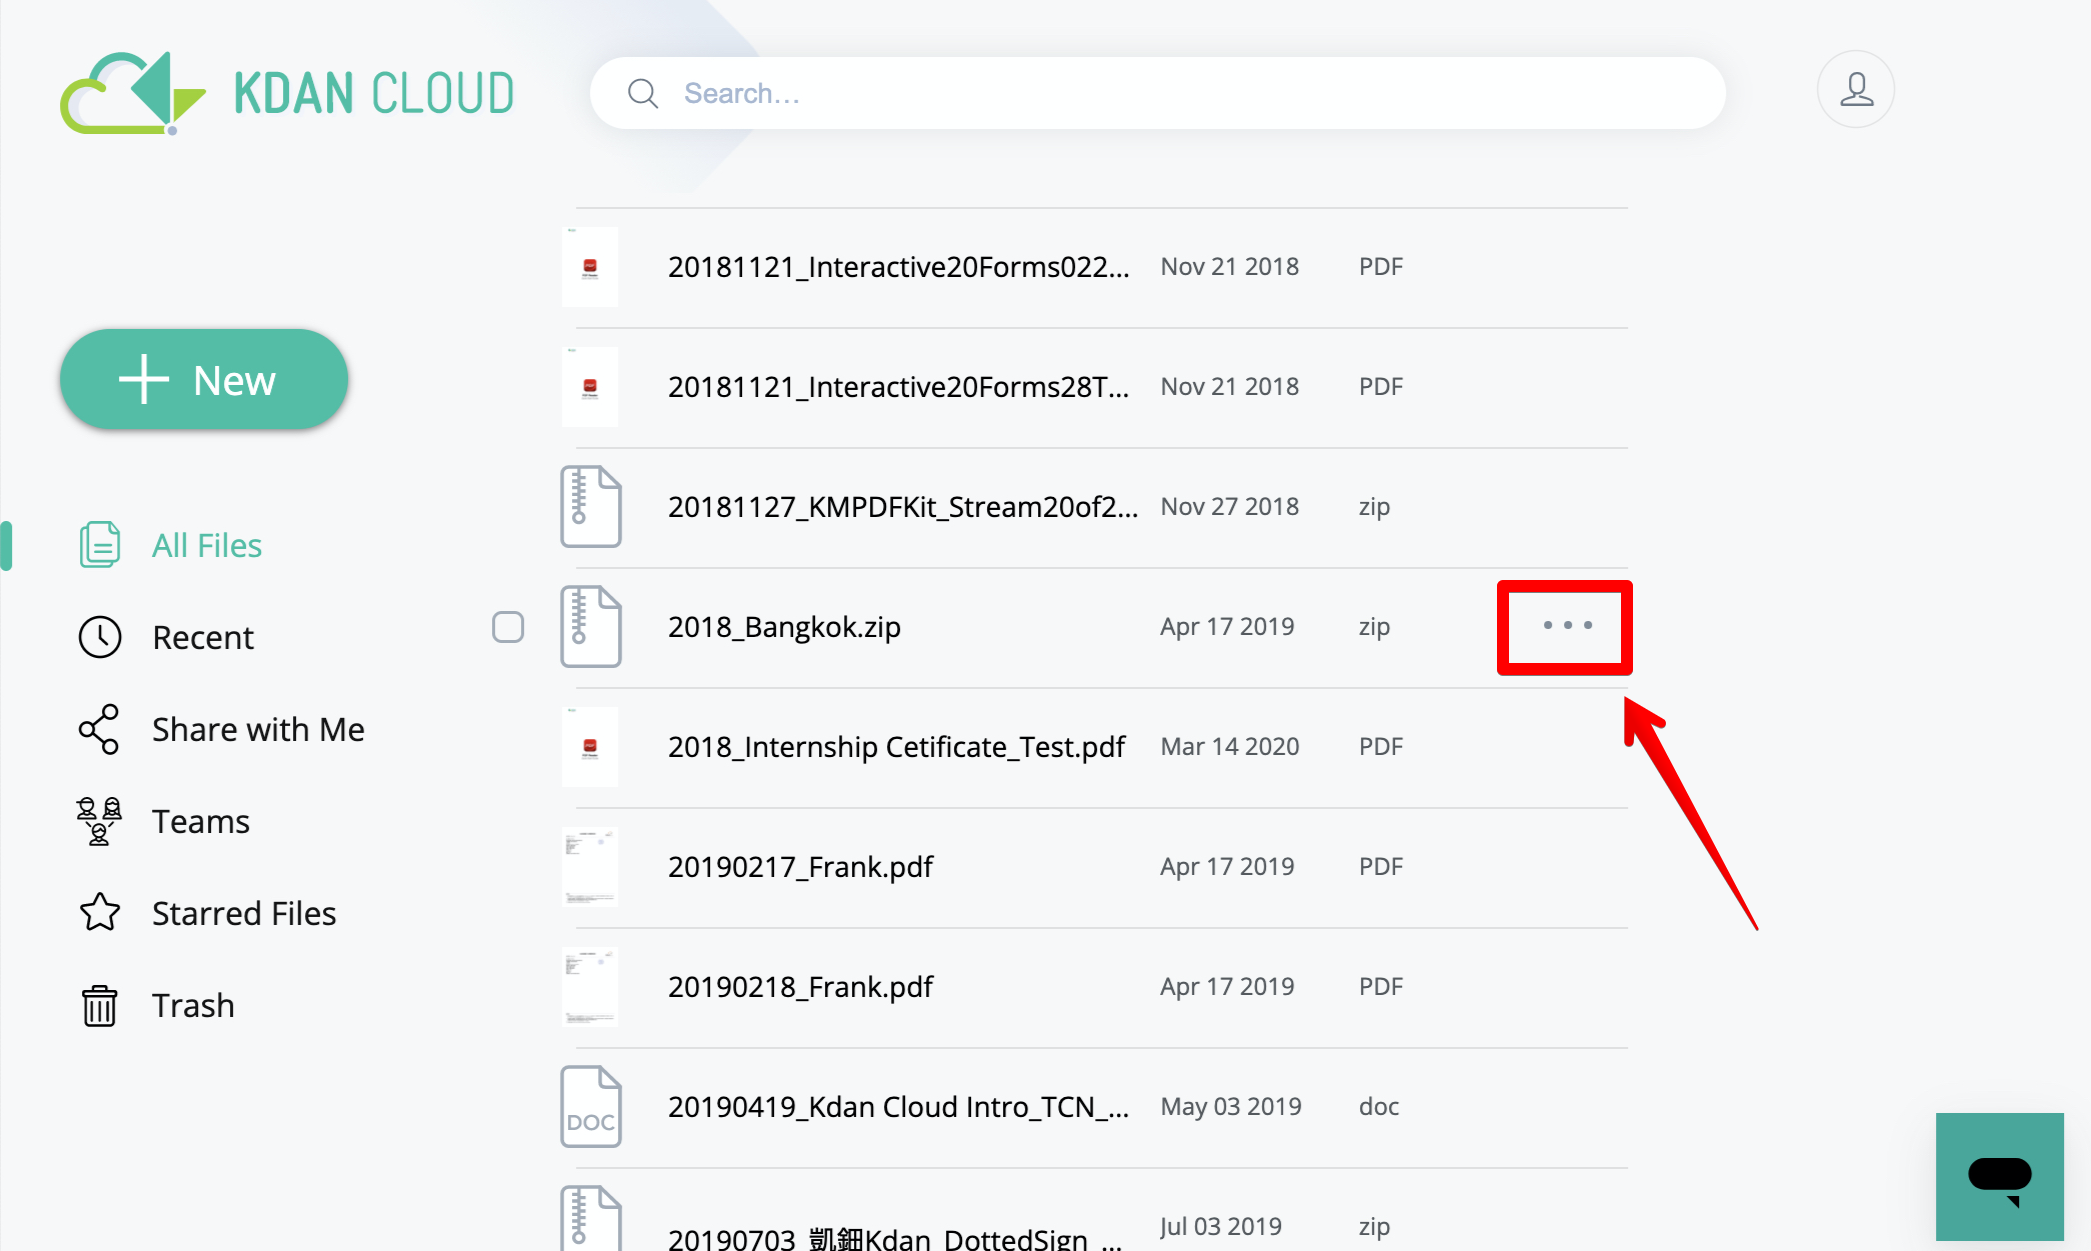Click the Share with Me icon
This screenshot has width=2091, height=1251.
99,729
